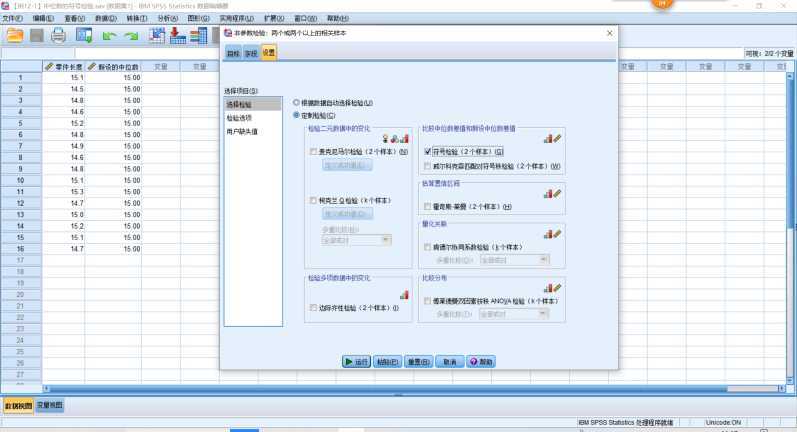797x432 pixels.
Task: Uncheck 符号检验 (2个样本) box
Action: [x=427, y=151]
